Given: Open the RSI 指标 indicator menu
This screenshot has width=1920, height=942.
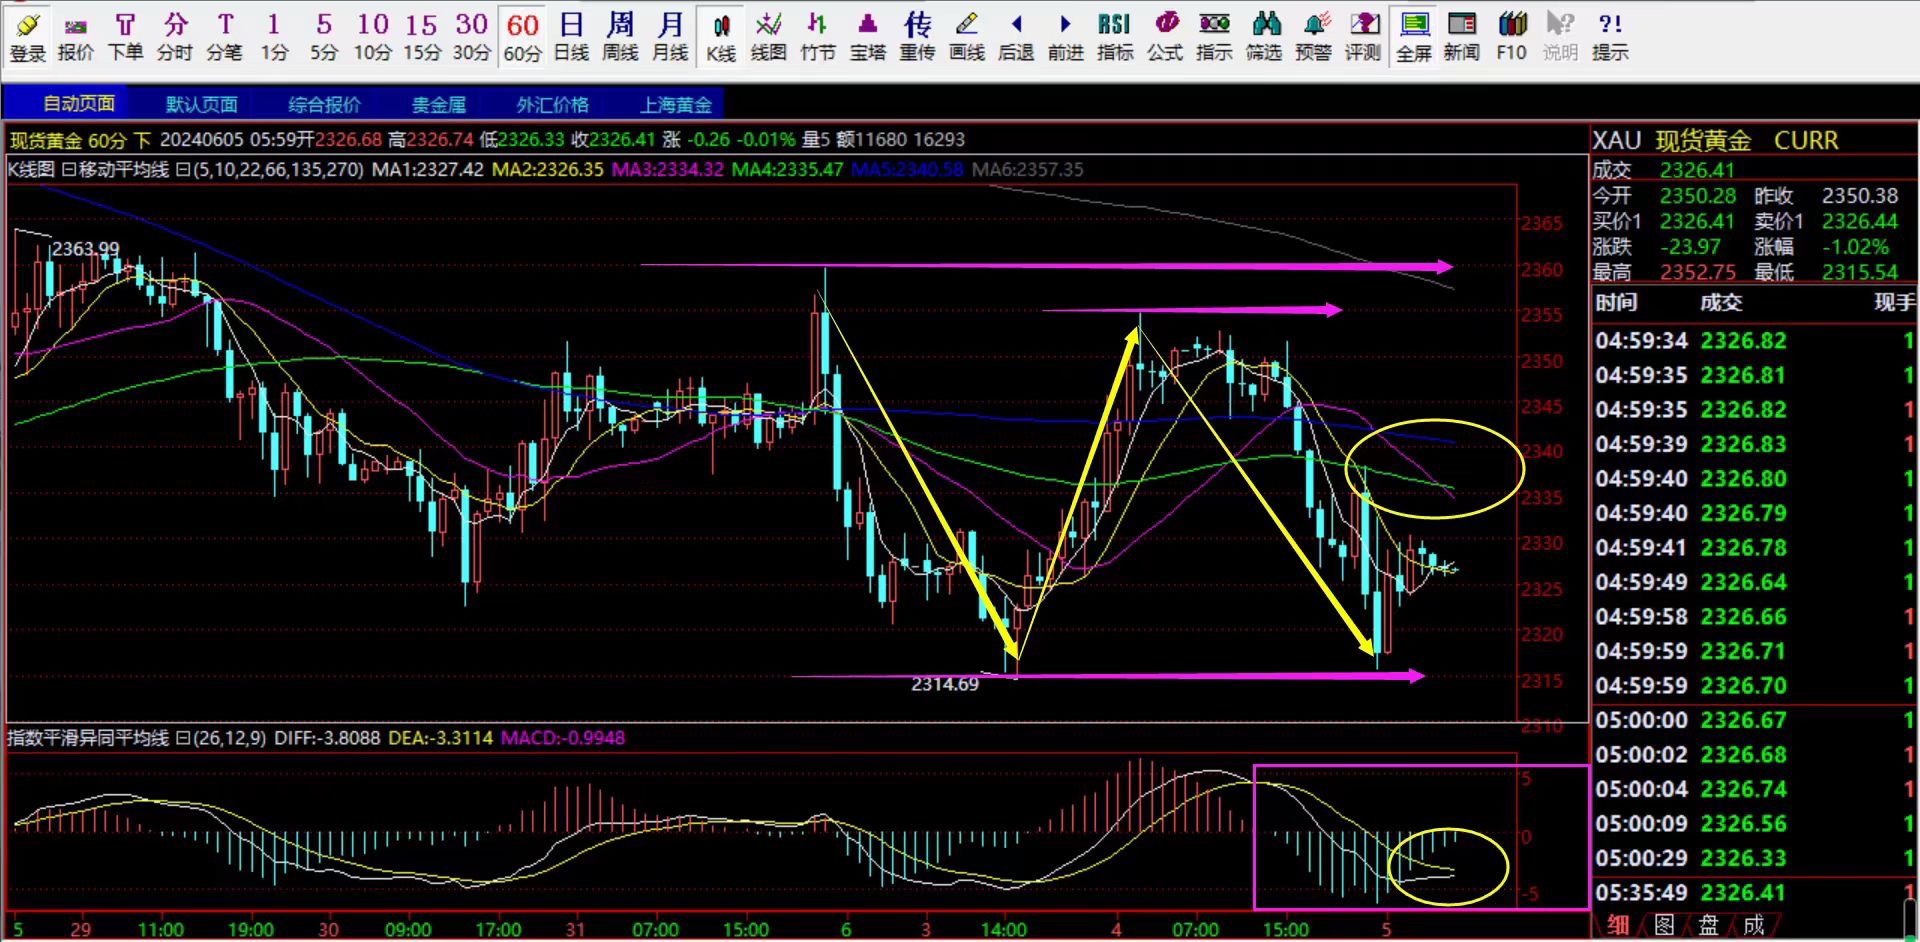Looking at the screenshot, I should [x=1114, y=37].
